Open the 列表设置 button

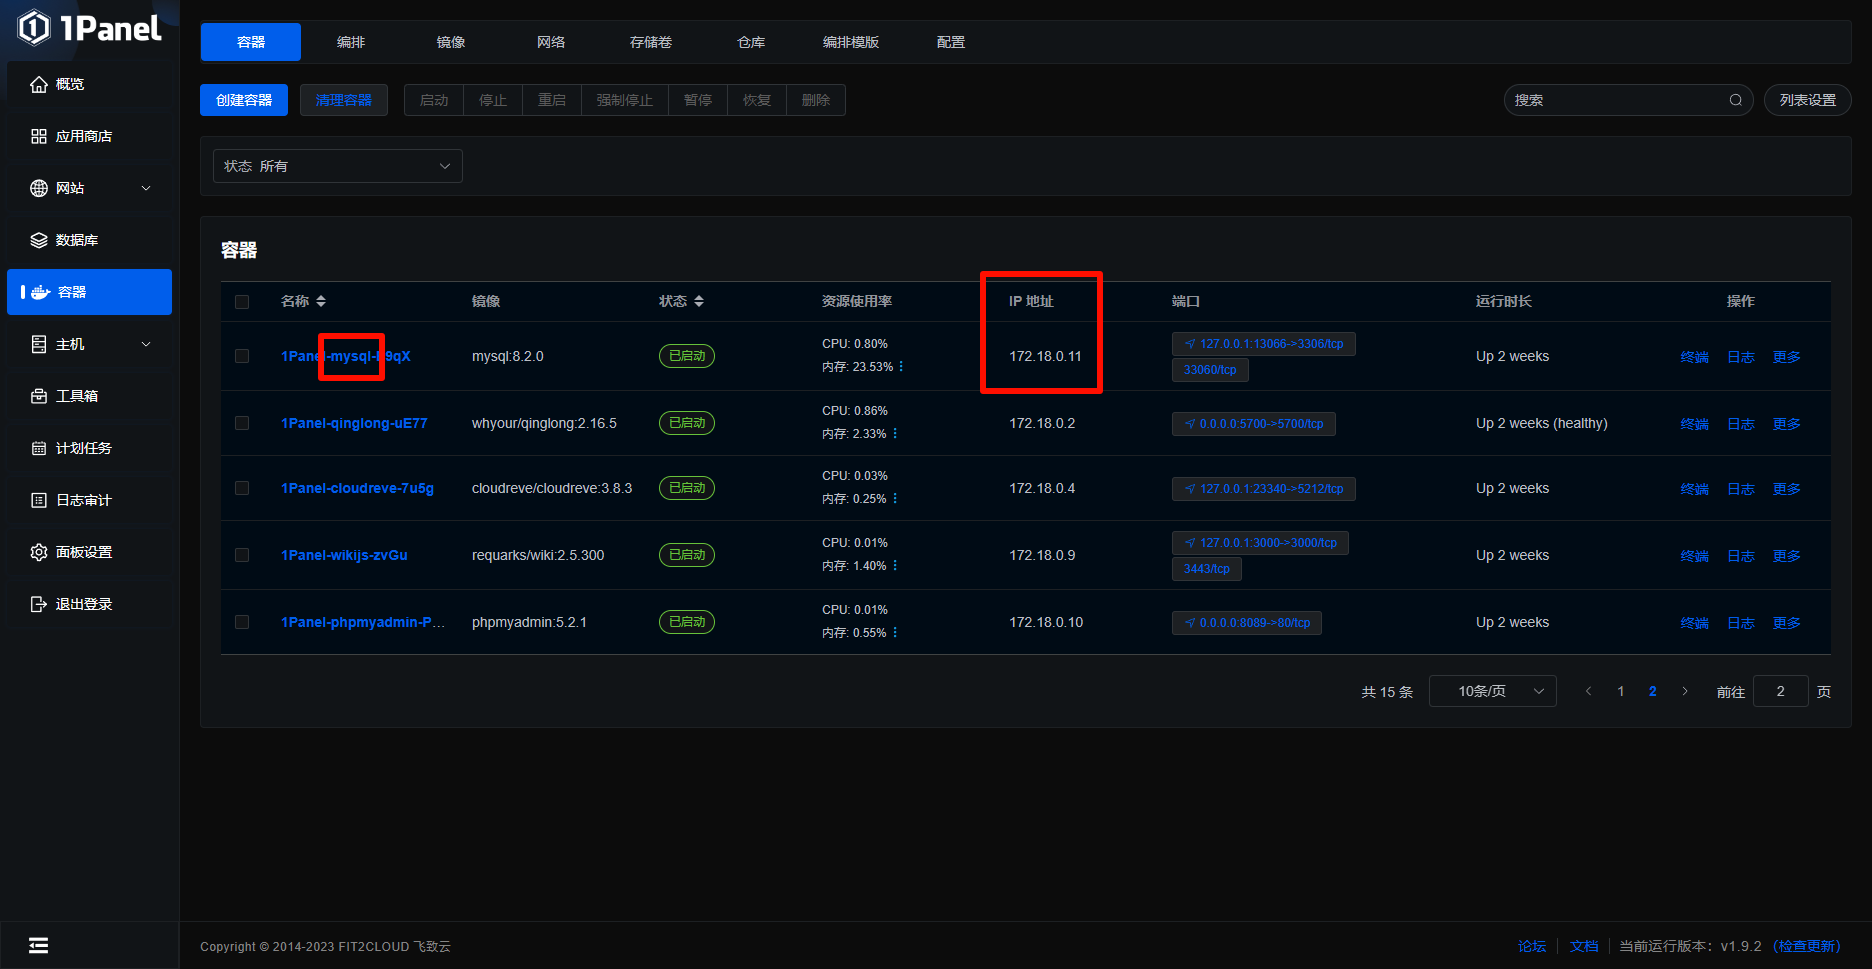[1808, 100]
